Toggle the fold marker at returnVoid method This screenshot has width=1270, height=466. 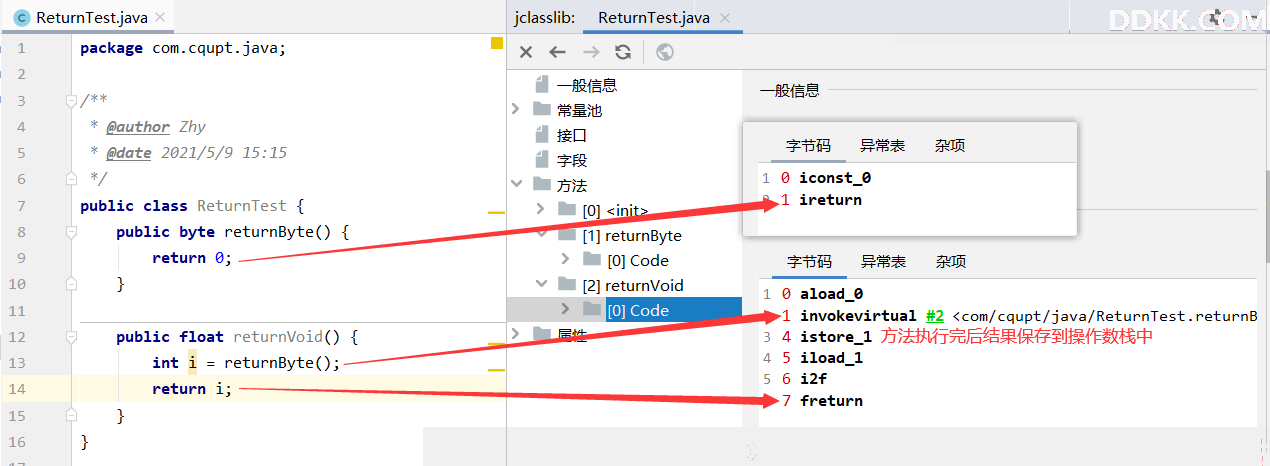[71, 337]
